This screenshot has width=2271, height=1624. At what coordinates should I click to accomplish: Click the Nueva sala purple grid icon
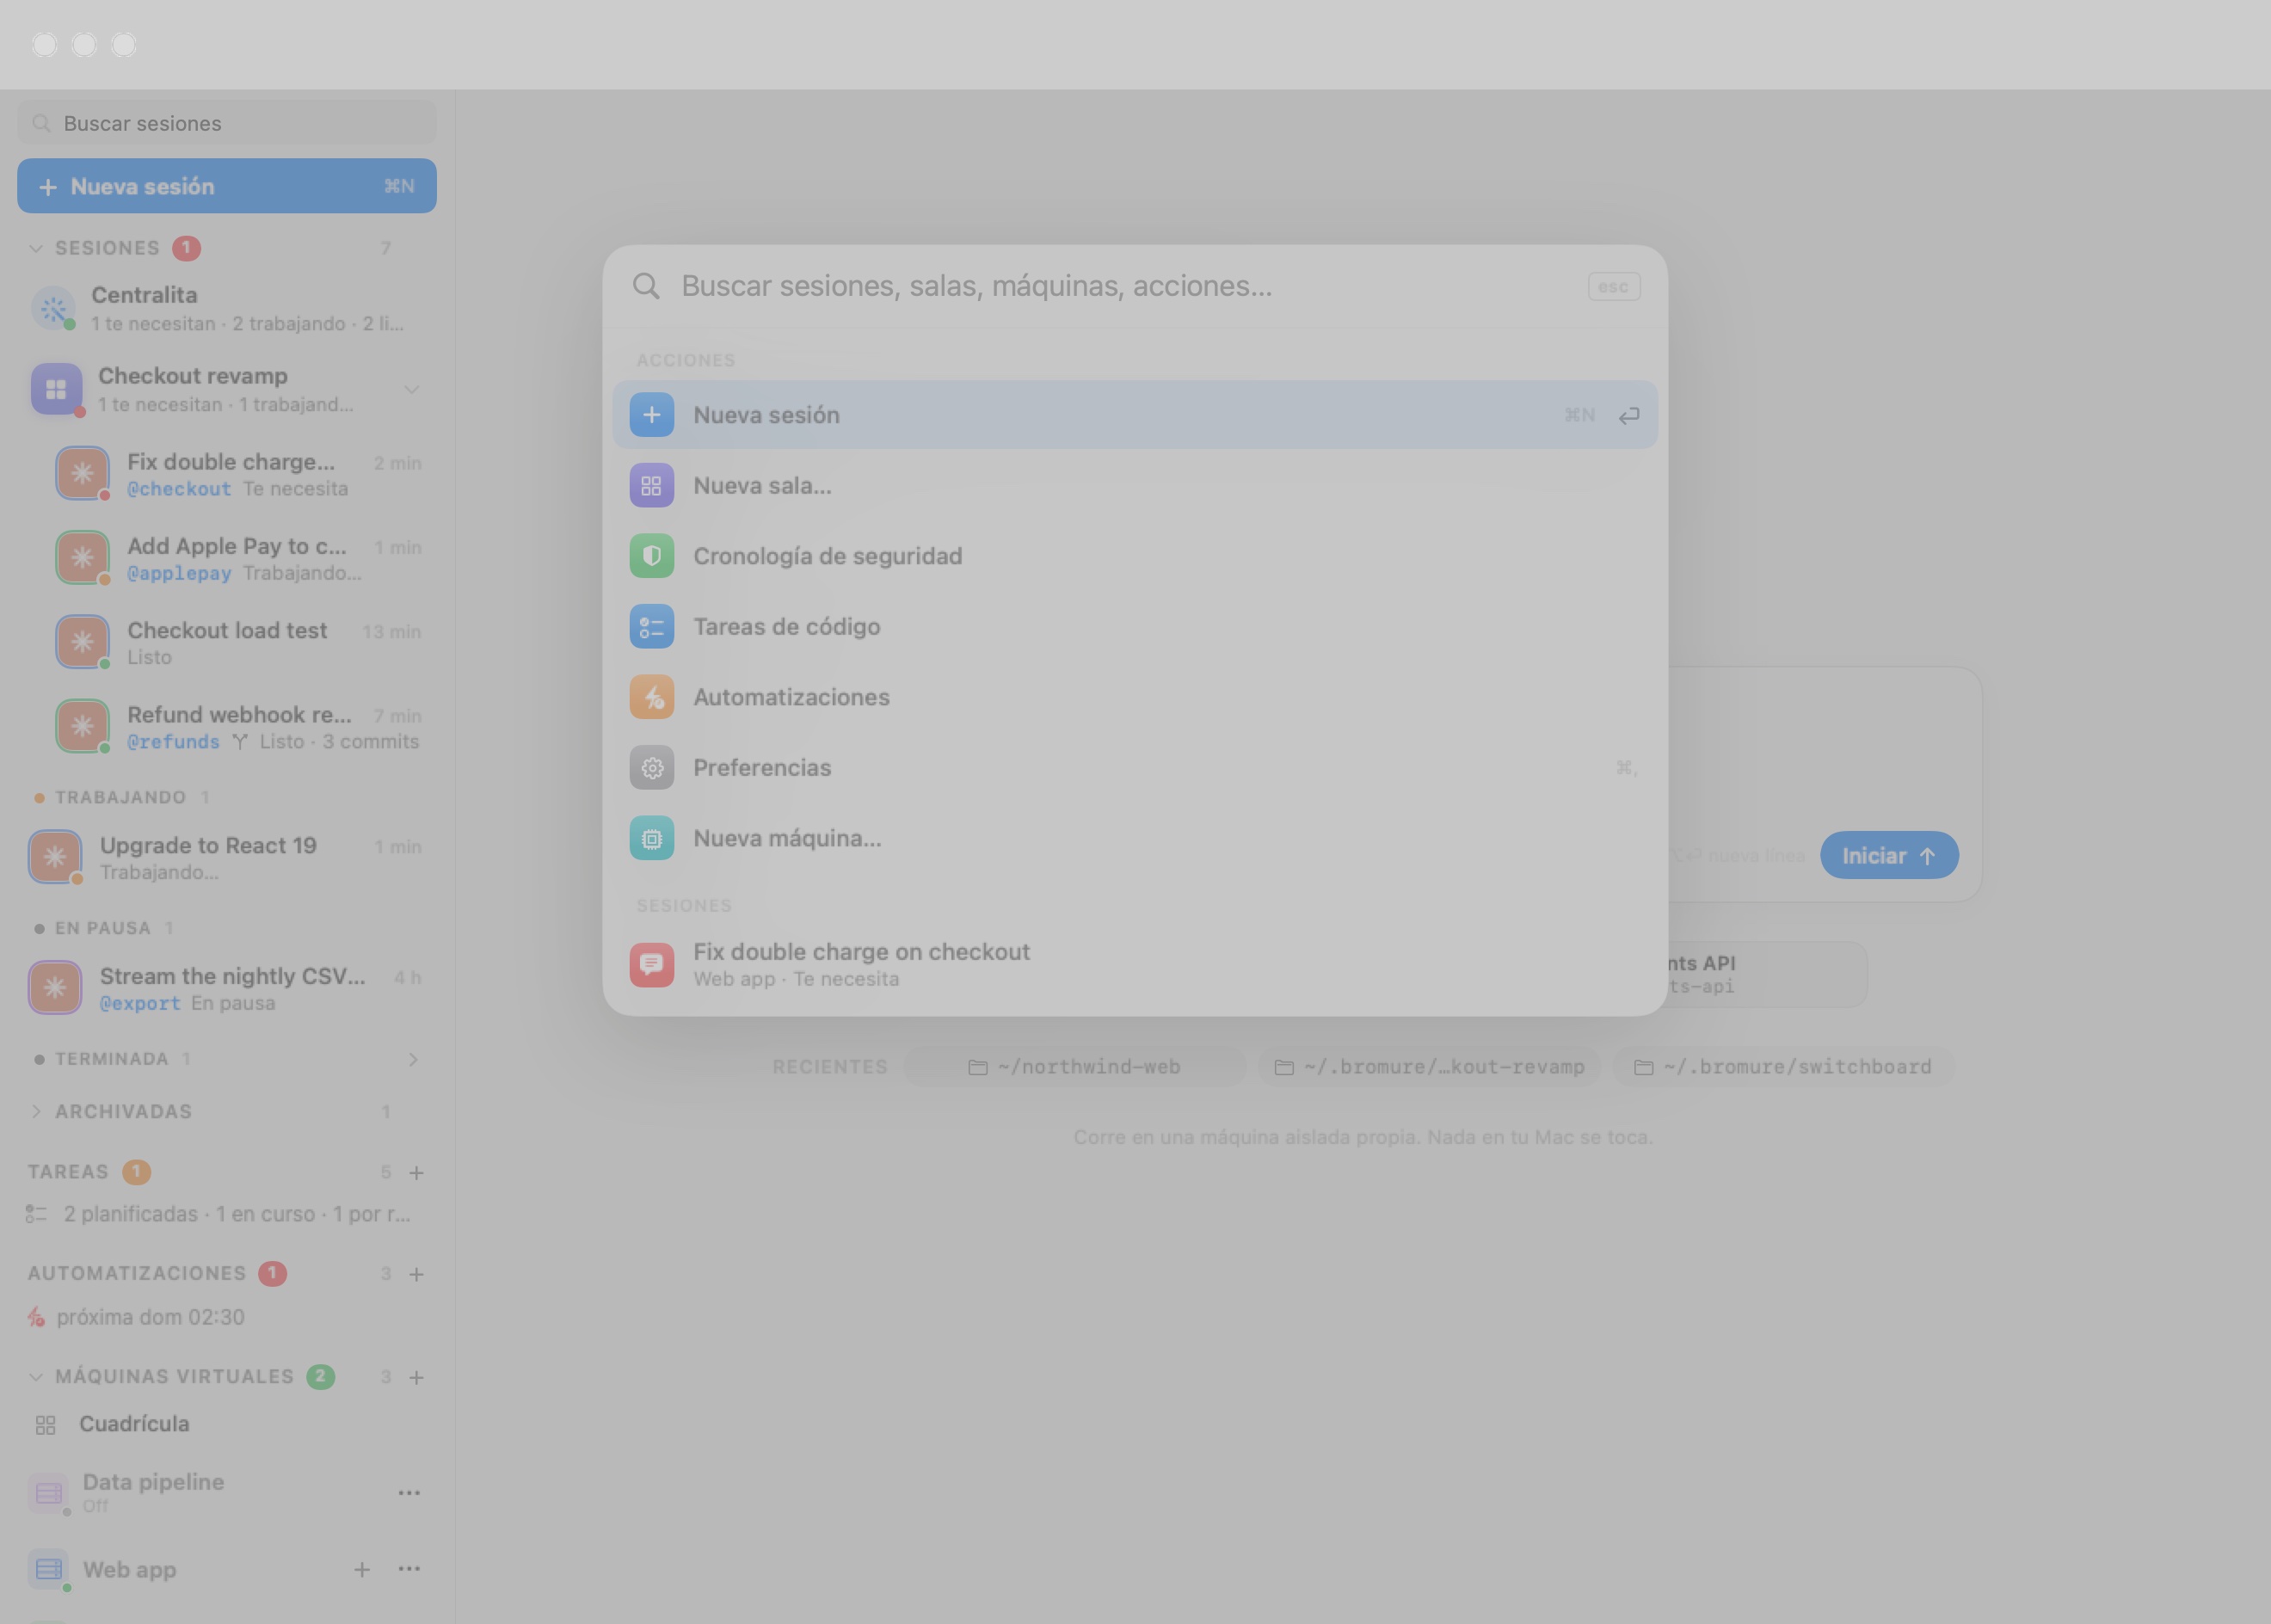651,486
